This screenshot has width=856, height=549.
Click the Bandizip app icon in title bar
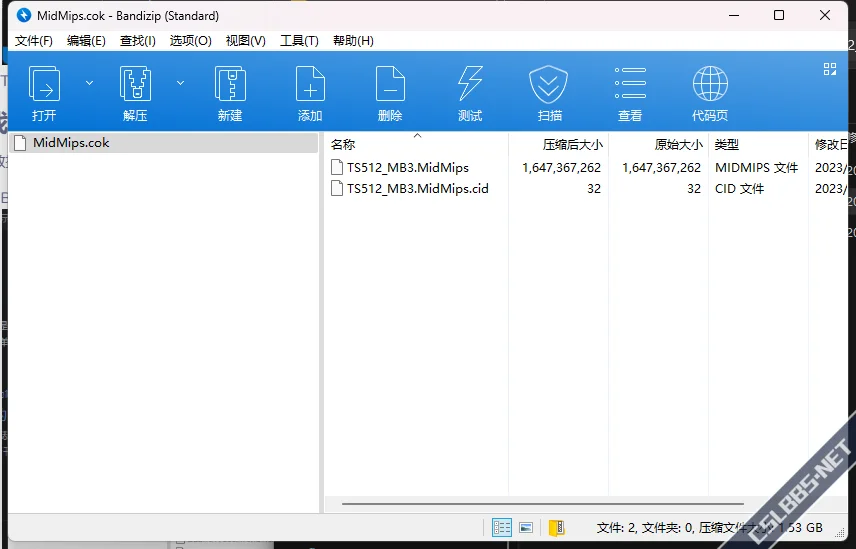pyautogui.click(x=24, y=15)
